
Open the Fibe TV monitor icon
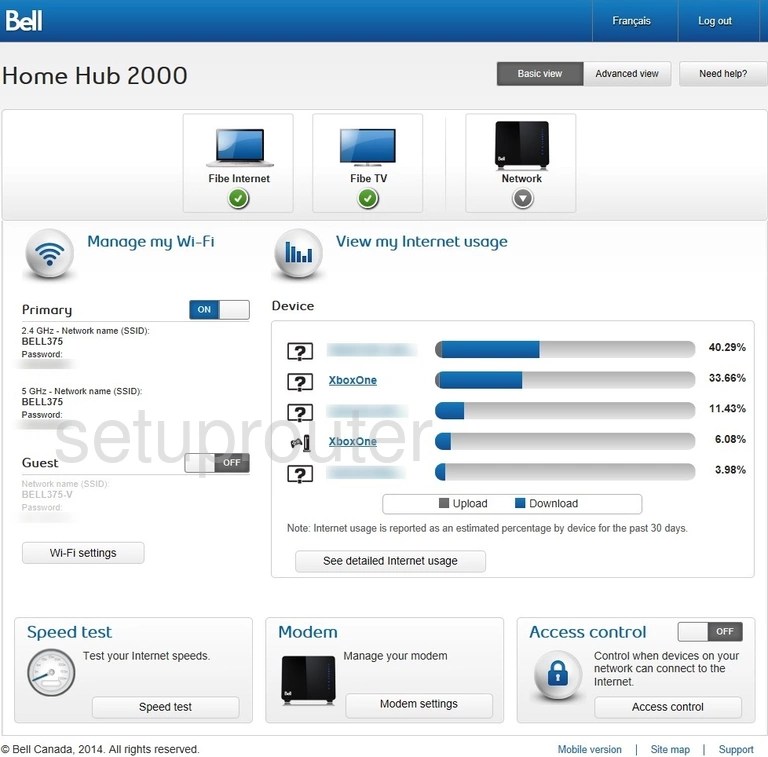click(368, 147)
